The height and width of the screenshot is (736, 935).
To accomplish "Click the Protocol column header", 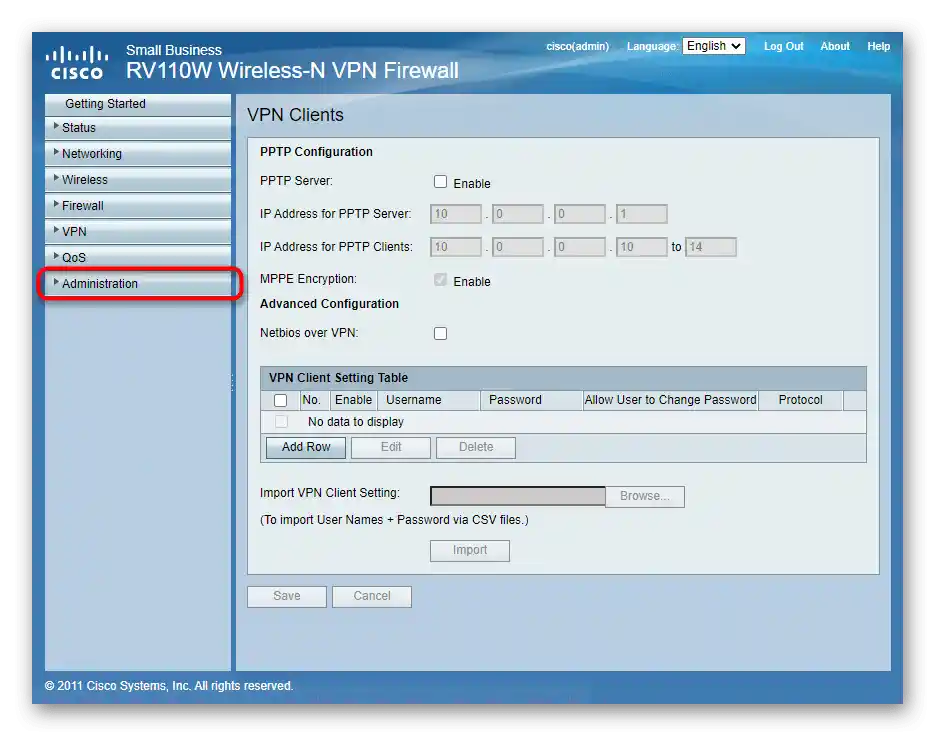I will [x=800, y=400].
